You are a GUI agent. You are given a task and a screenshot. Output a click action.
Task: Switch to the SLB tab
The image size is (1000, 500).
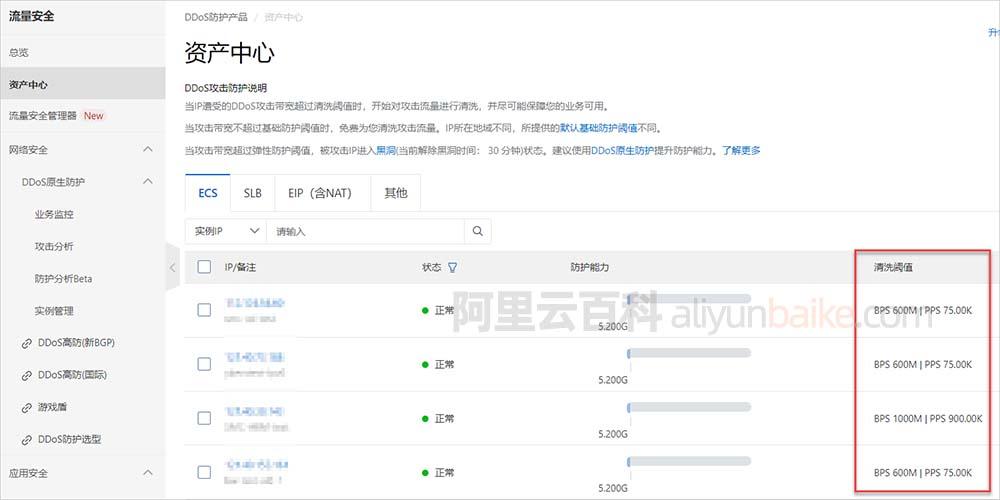(x=253, y=193)
